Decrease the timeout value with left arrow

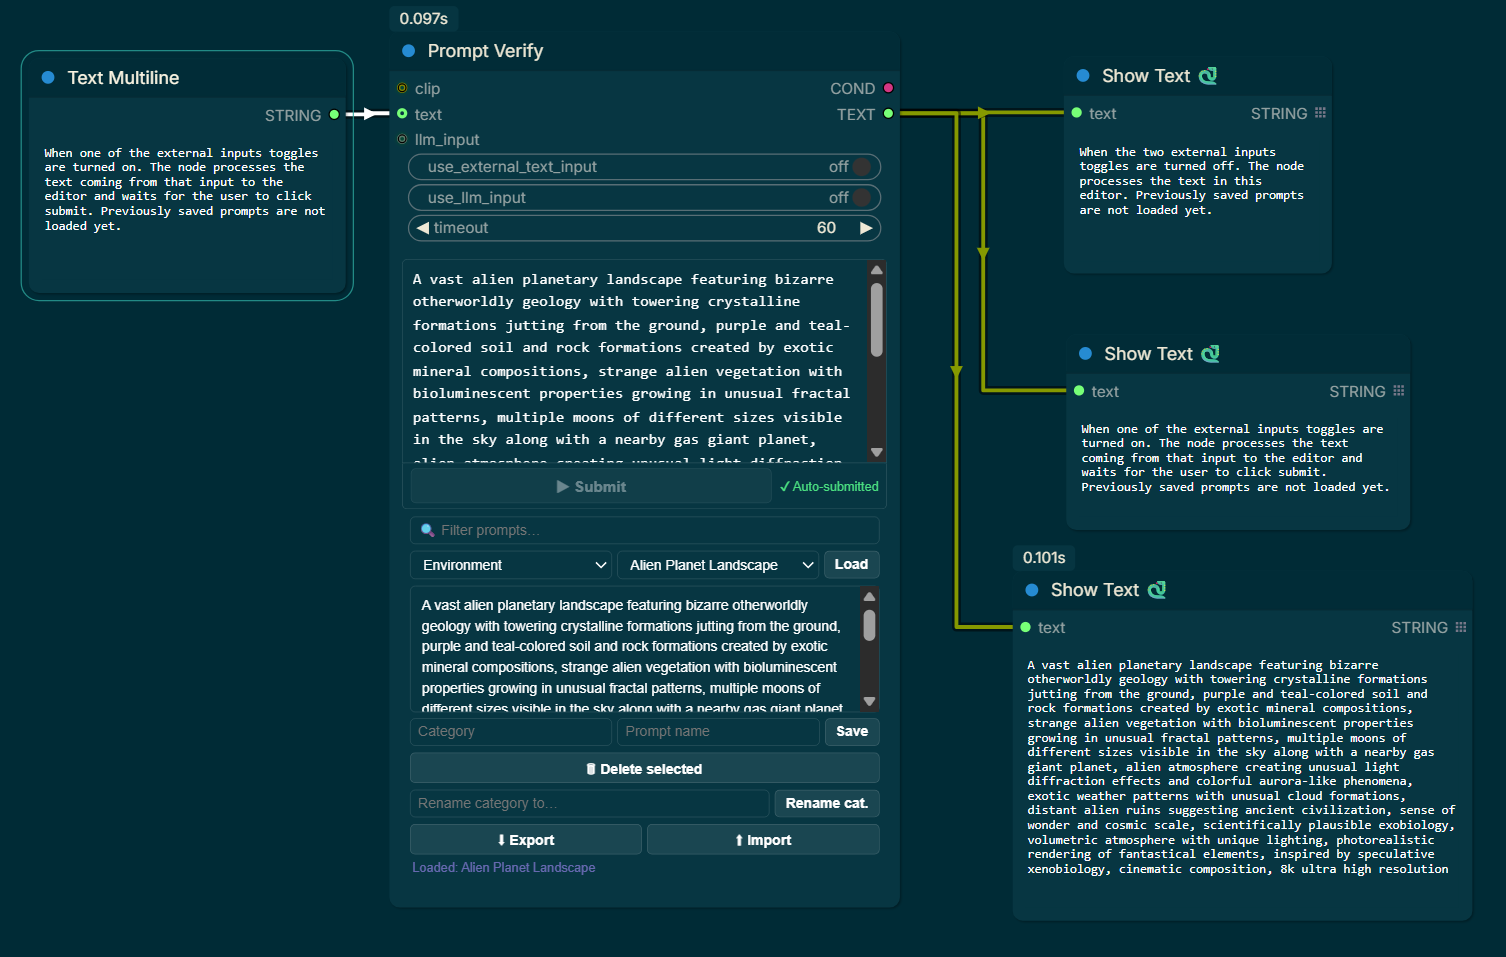(x=423, y=228)
